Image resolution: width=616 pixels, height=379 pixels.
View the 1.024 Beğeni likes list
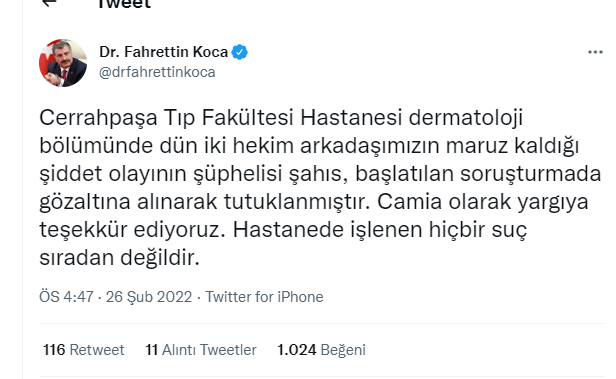point(321,350)
